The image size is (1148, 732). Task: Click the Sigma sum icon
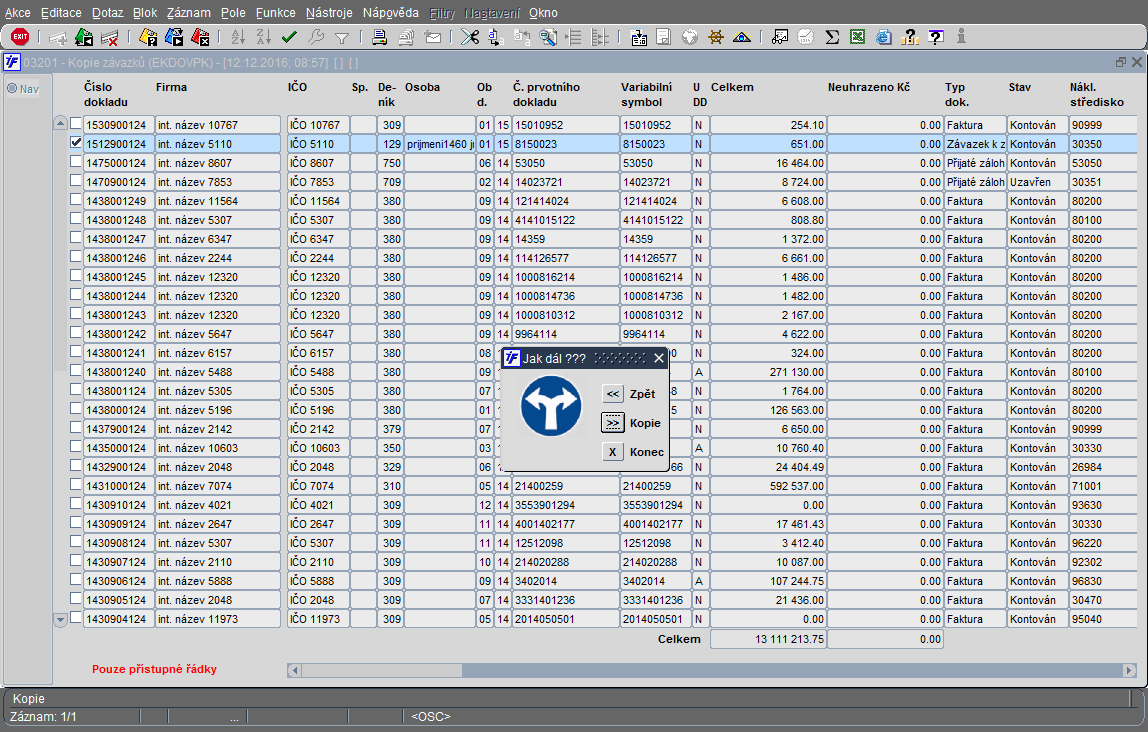pyautogui.click(x=832, y=37)
